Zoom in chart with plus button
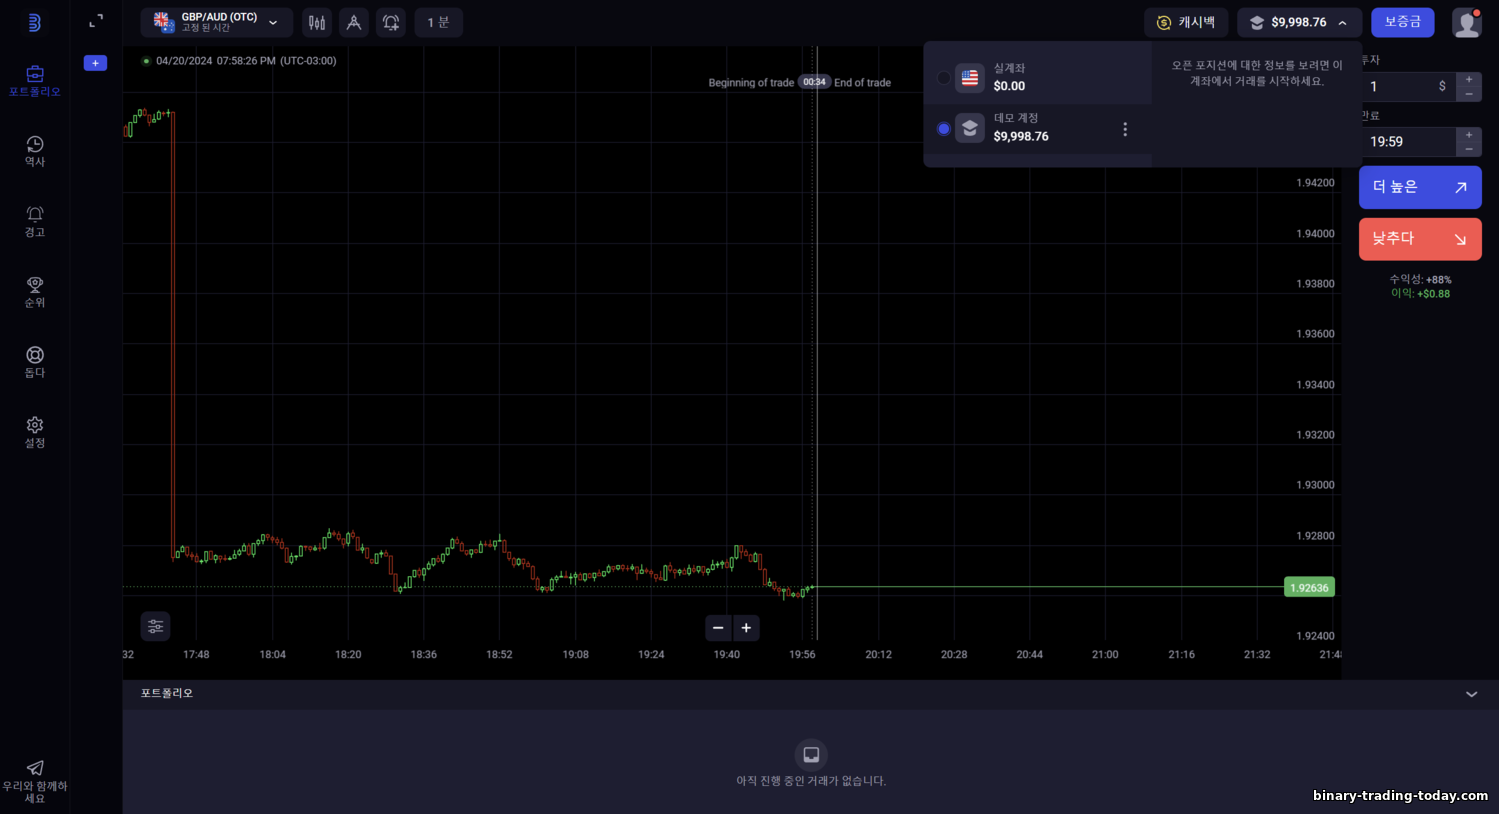 746,628
